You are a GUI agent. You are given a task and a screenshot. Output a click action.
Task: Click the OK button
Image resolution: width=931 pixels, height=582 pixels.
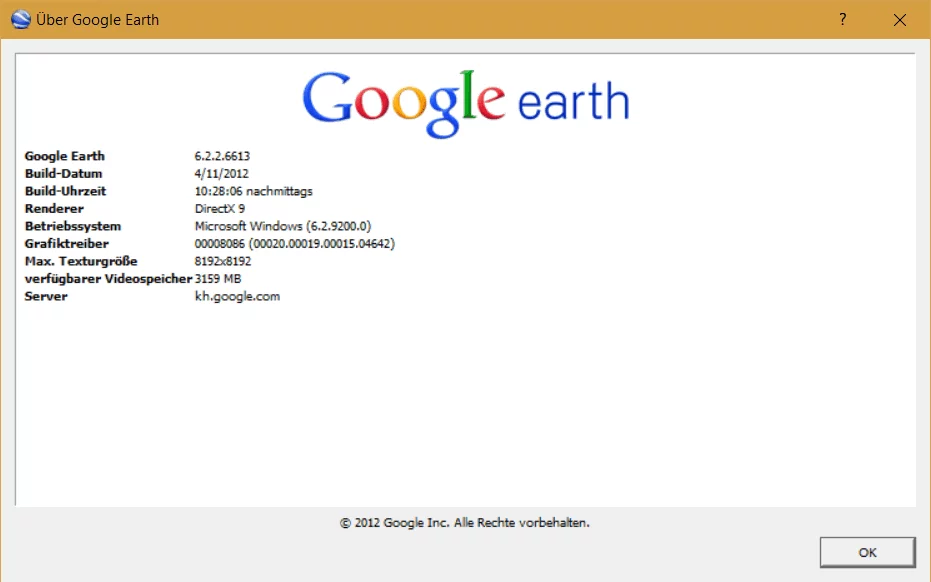[x=867, y=552]
